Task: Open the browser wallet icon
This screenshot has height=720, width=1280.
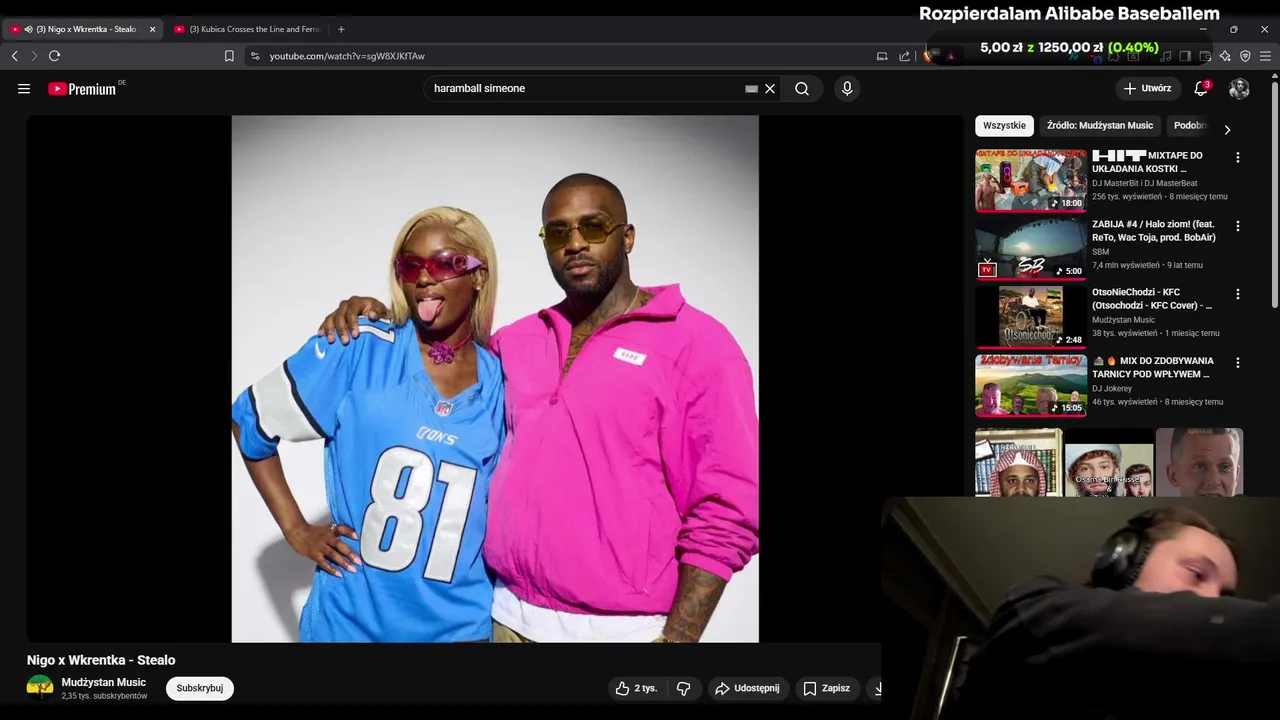Action: 1205,56
